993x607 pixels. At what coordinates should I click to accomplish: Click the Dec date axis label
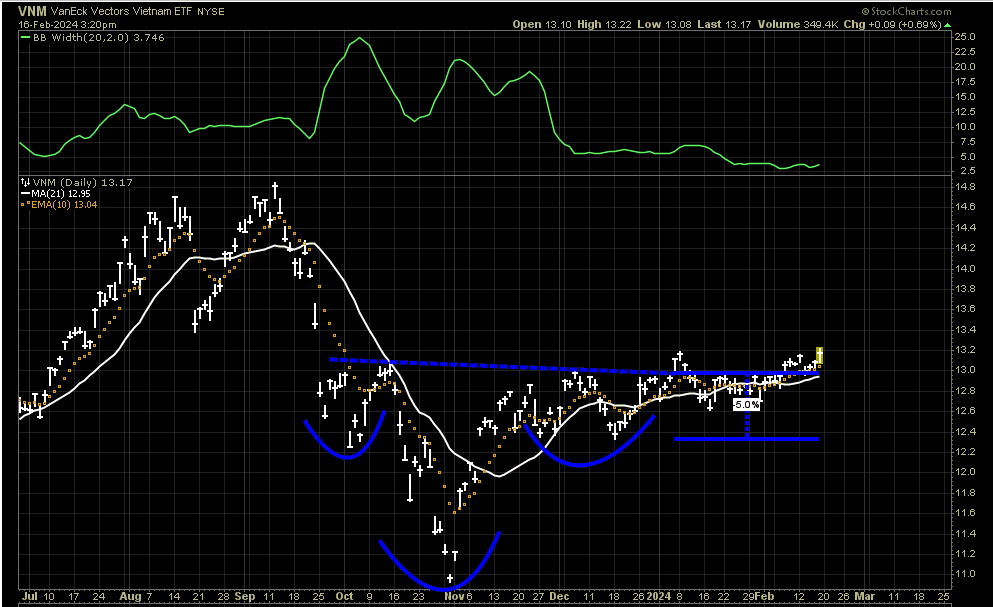click(x=559, y=596)
